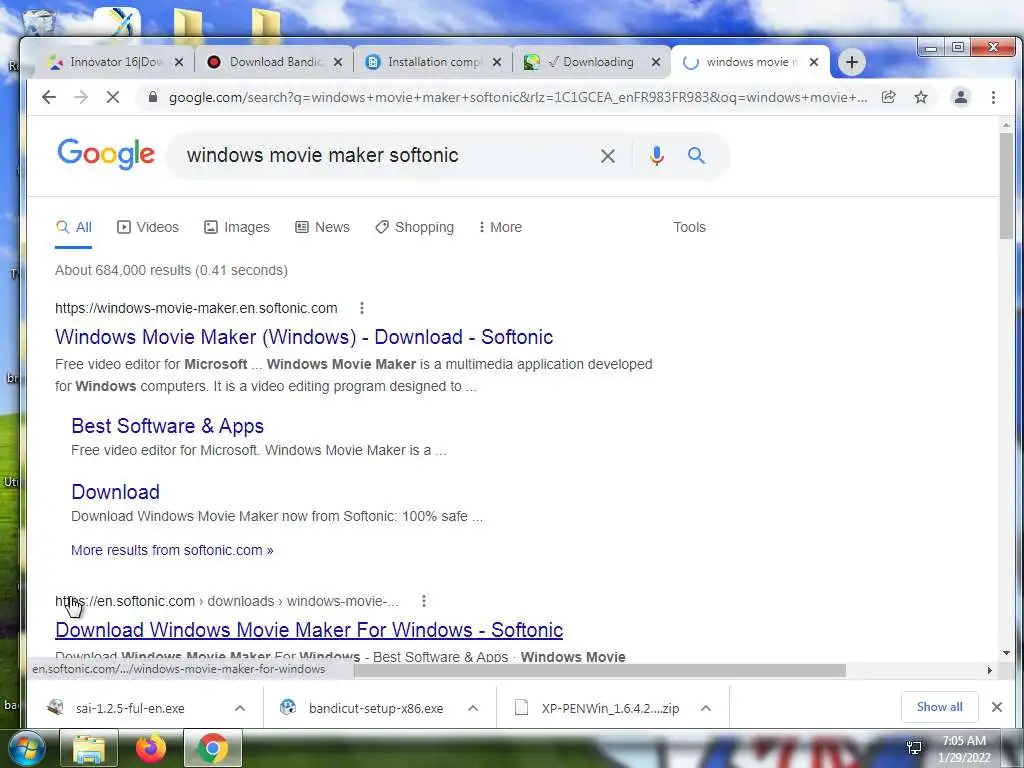This screenshot has height=768, width=1024.
Task: Open Windows Explorer from taskbar
Action: (89, 748)
